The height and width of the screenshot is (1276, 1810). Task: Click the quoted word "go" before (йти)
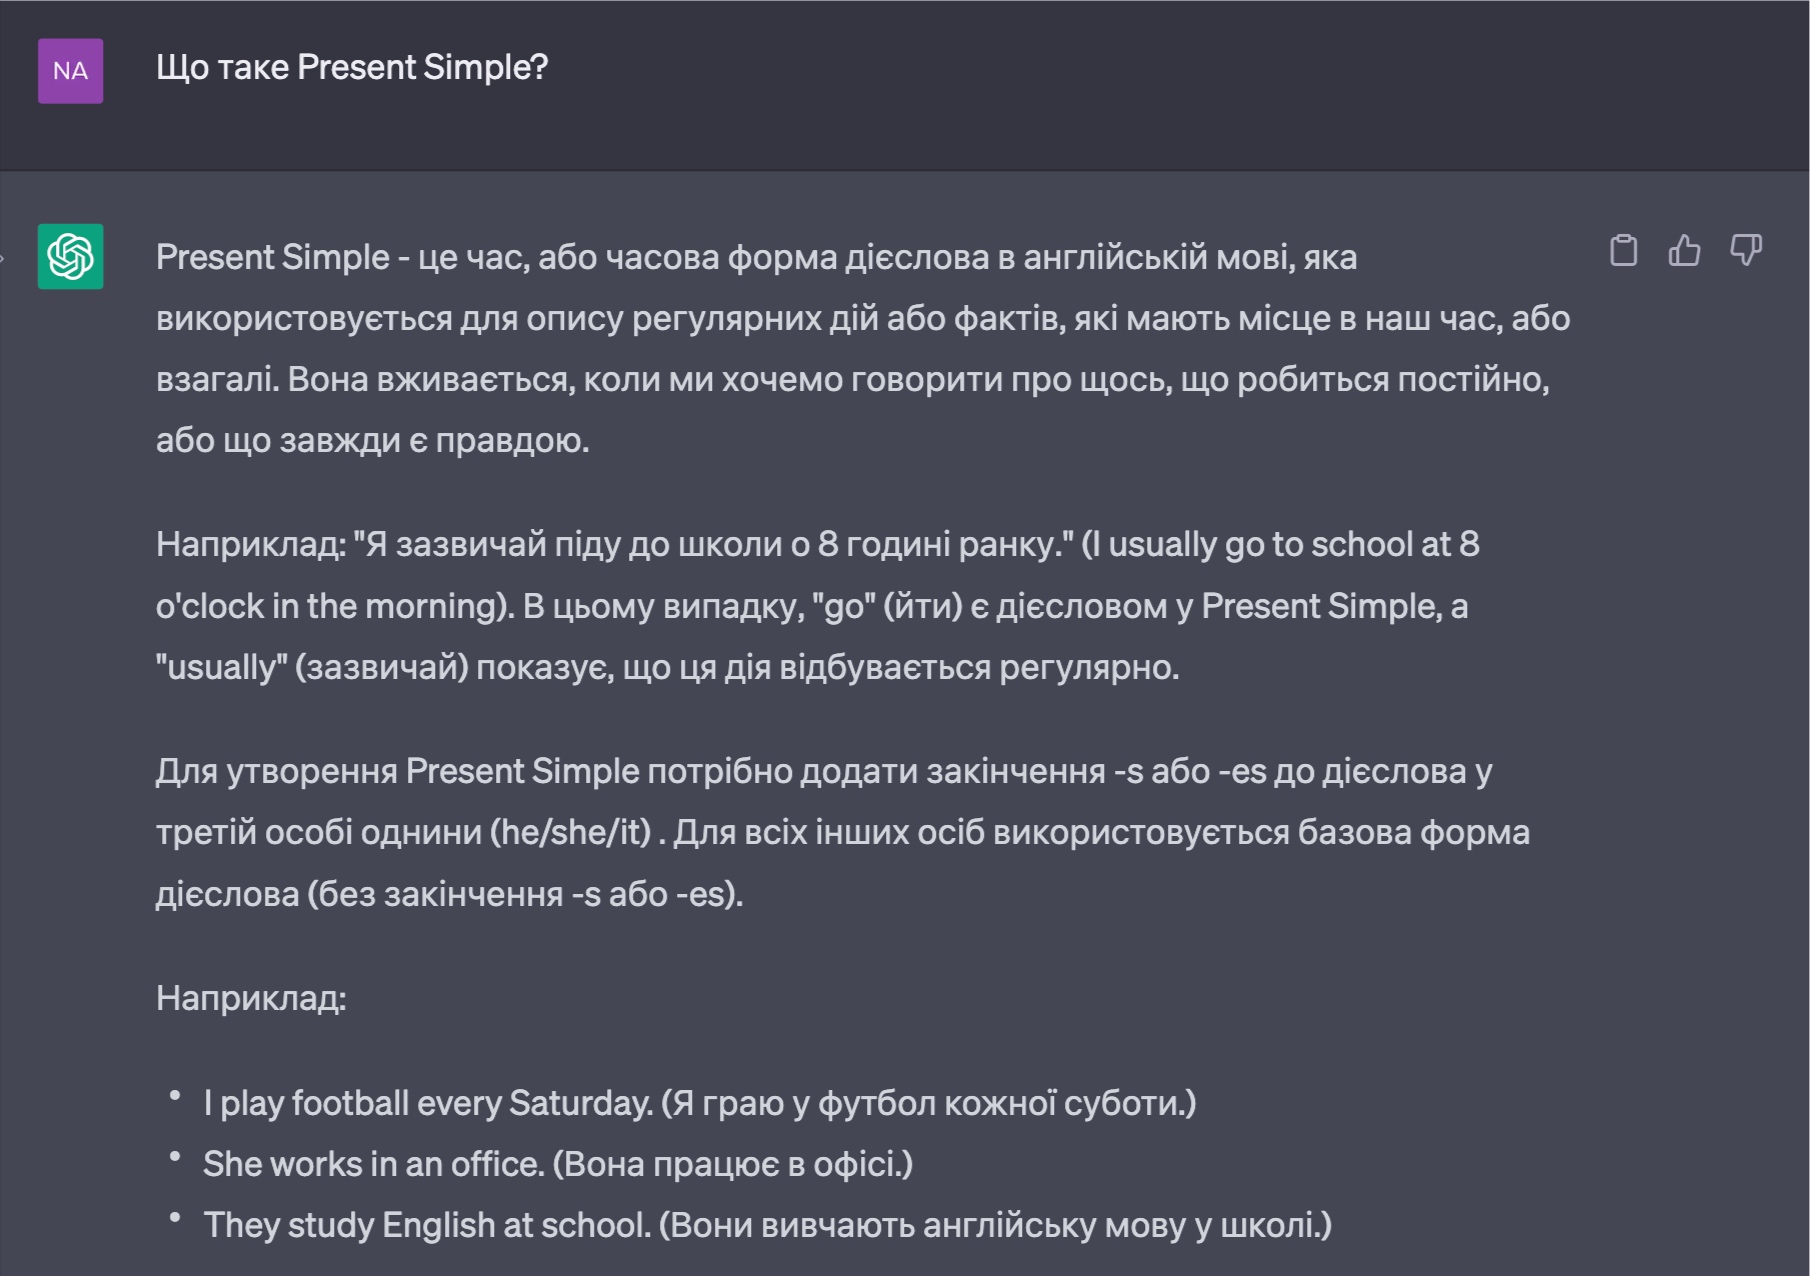pos(843,606)
